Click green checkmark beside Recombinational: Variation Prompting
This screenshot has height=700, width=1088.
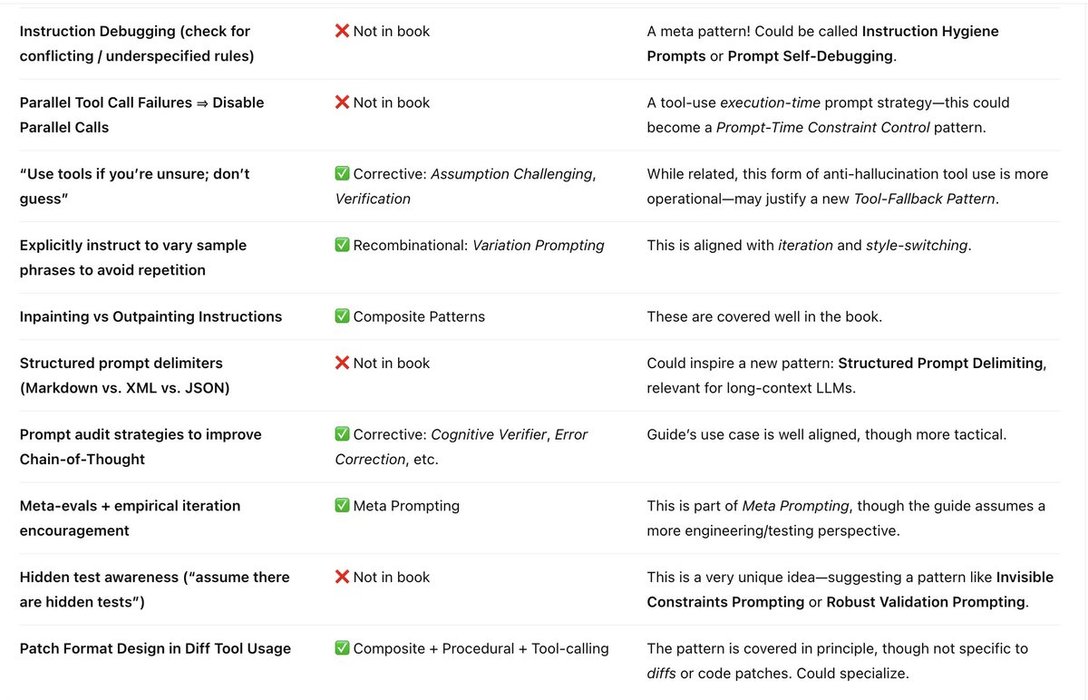[342, 245]
